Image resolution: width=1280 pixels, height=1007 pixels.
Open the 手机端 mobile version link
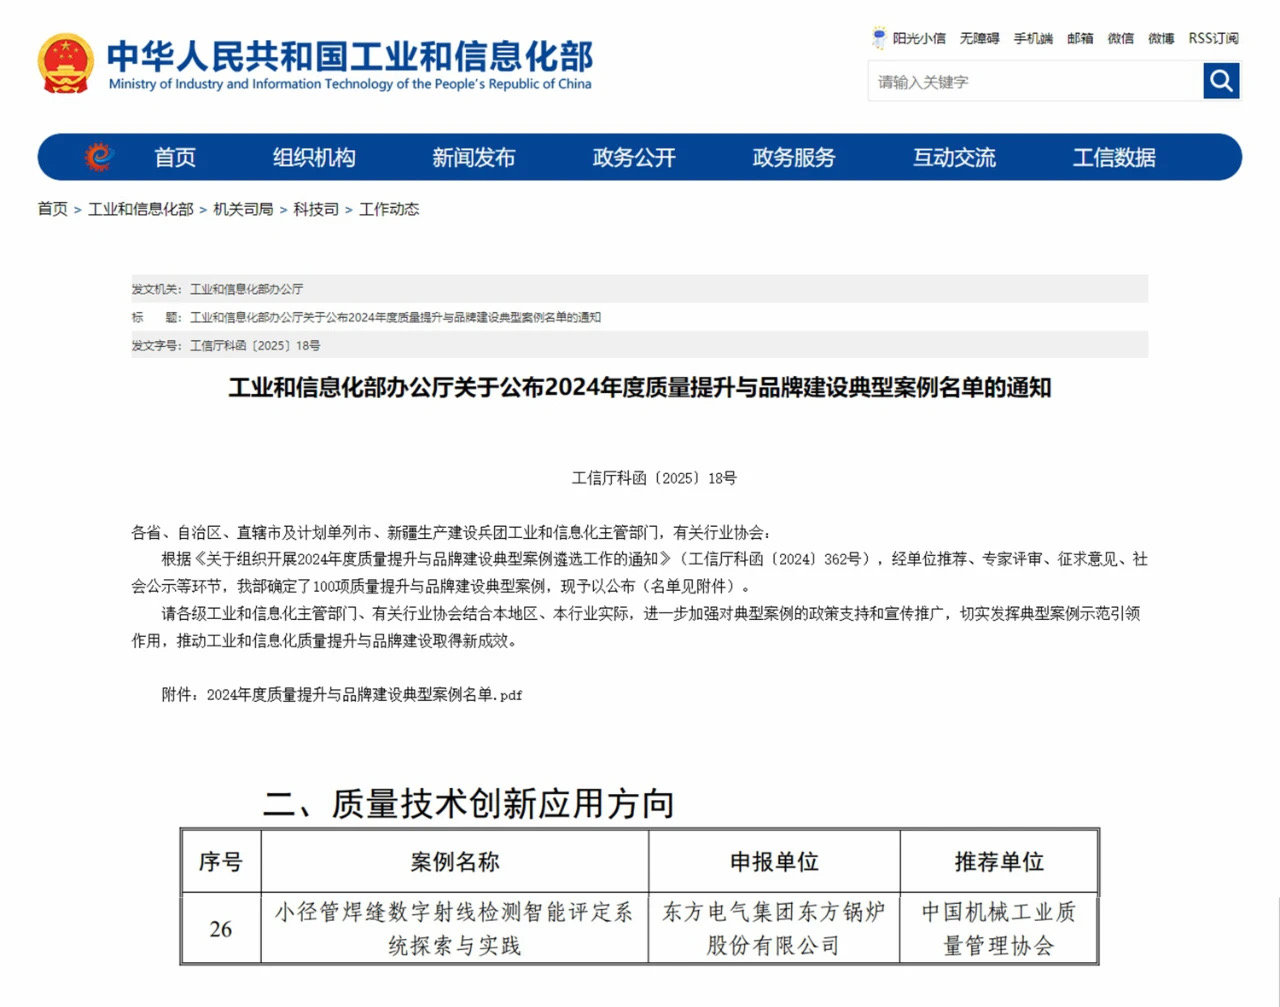pos(1033,39)
